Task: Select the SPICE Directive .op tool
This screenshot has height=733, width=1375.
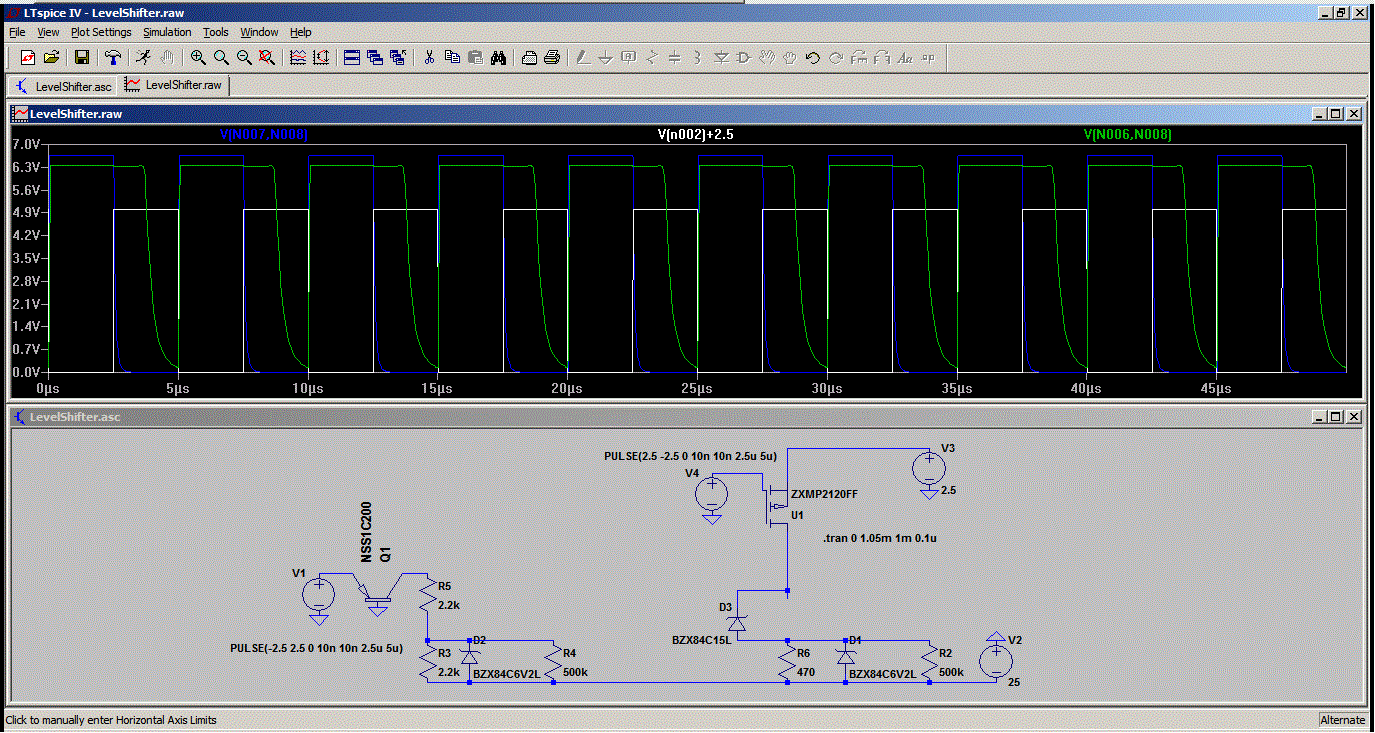Action: pos(928,58)
